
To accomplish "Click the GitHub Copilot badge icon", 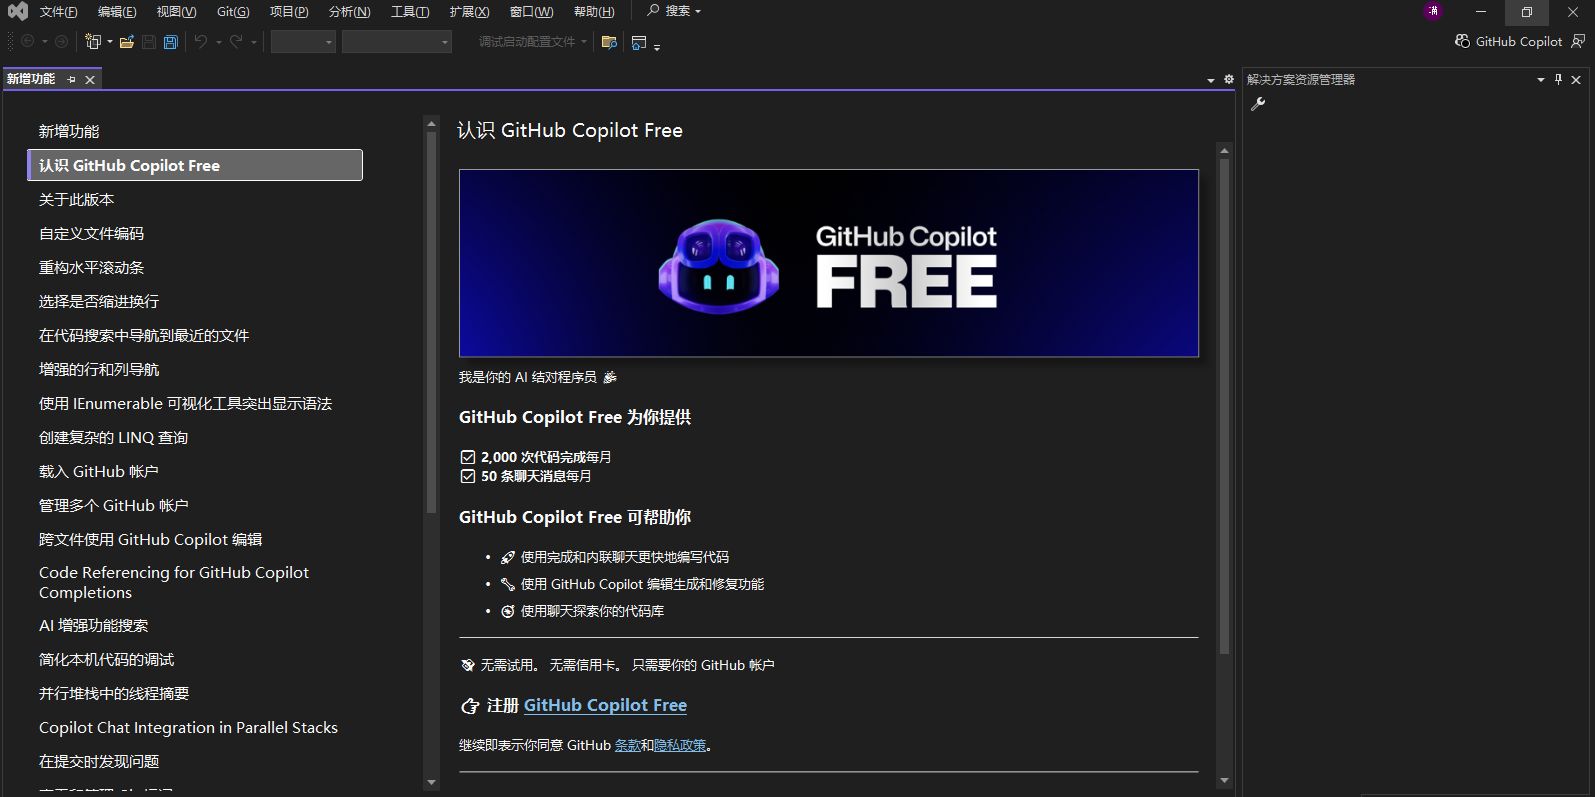I will point(1462,41).
